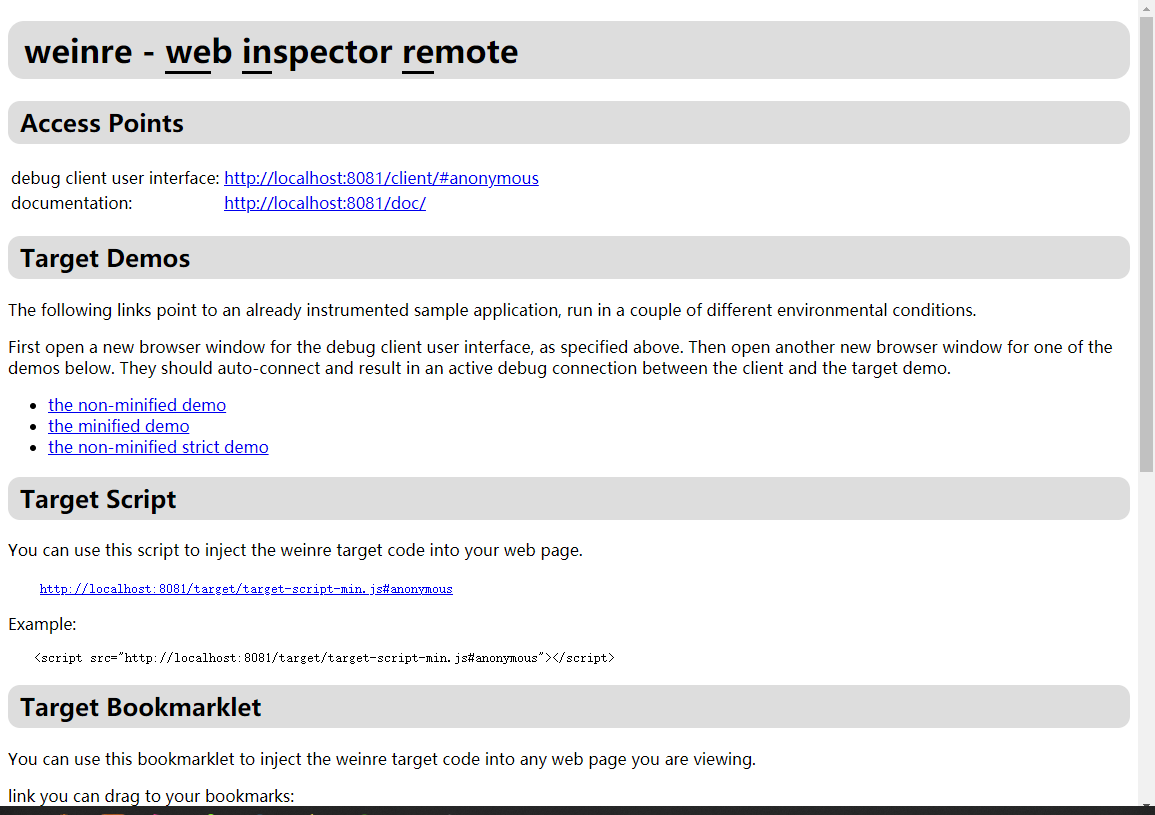1155x815 pixels.
Task: Click the weinre web inspector remote title
Action: pos(271,52)
